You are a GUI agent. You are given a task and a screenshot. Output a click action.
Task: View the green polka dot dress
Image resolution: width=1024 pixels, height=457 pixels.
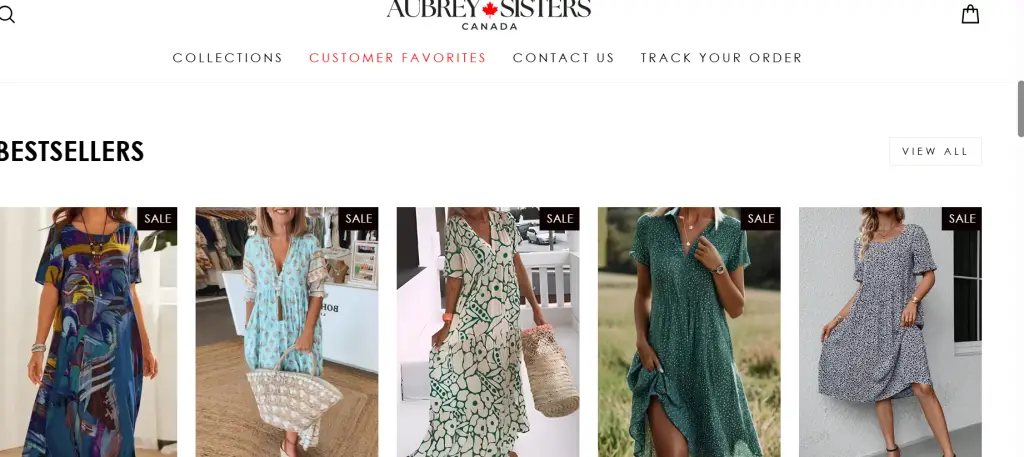[x=689, y=333]
